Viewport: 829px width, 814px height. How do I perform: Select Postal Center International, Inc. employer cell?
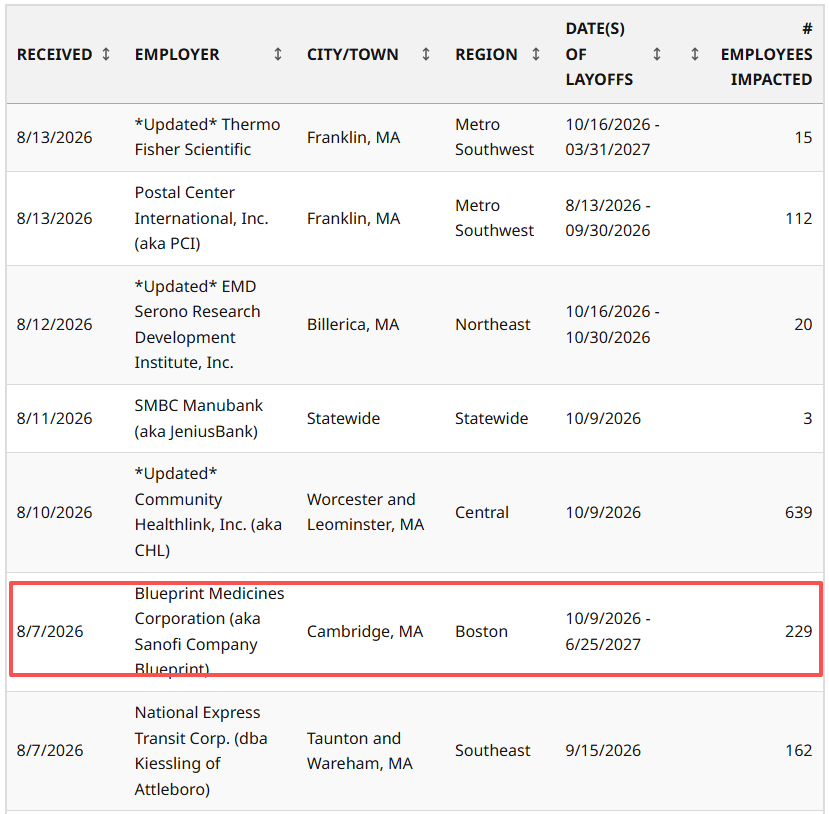201,218
